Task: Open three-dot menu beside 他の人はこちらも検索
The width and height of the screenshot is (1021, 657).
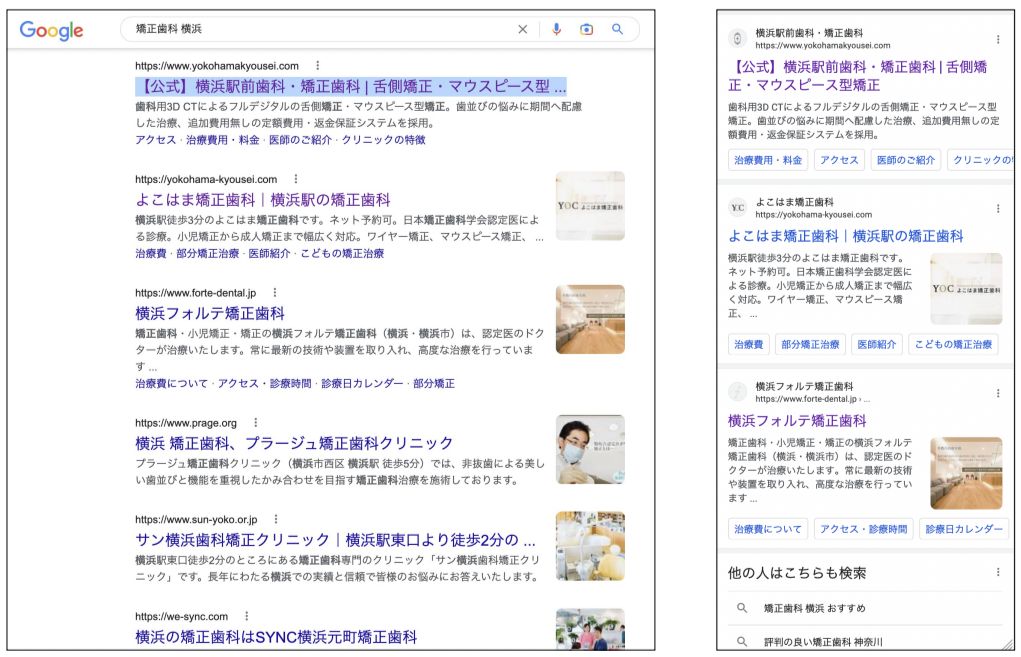Action: 998,572
